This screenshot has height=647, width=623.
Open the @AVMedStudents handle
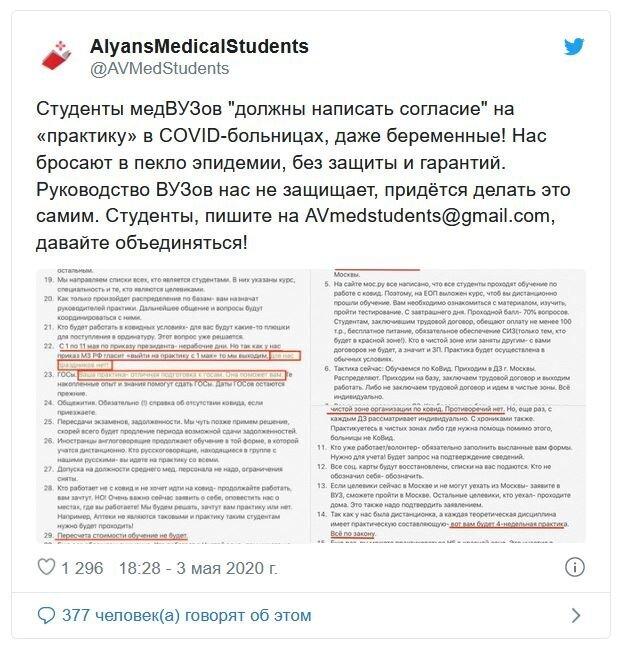point(159,68)
